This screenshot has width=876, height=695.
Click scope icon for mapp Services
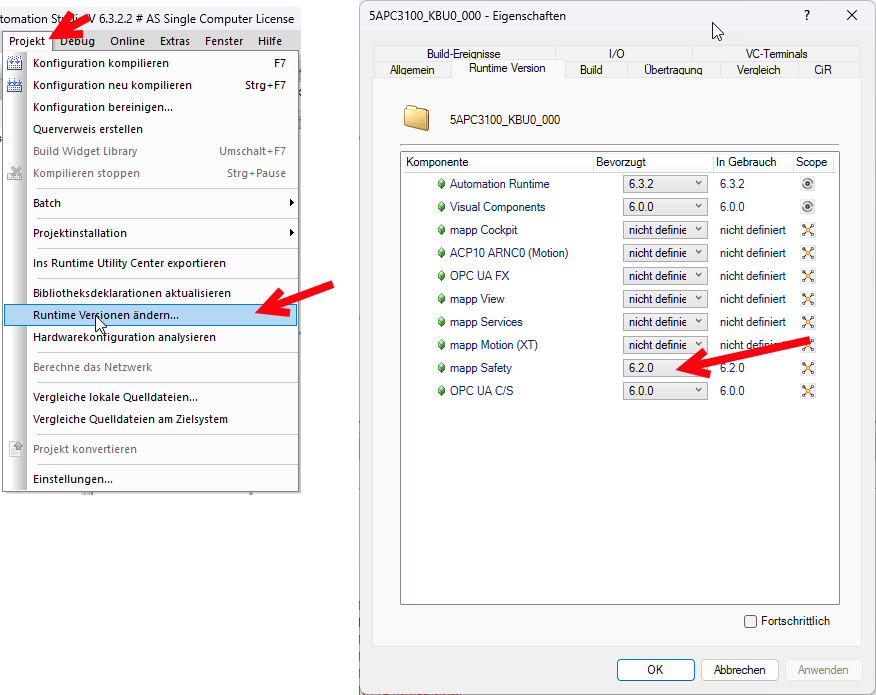(808, 322)
